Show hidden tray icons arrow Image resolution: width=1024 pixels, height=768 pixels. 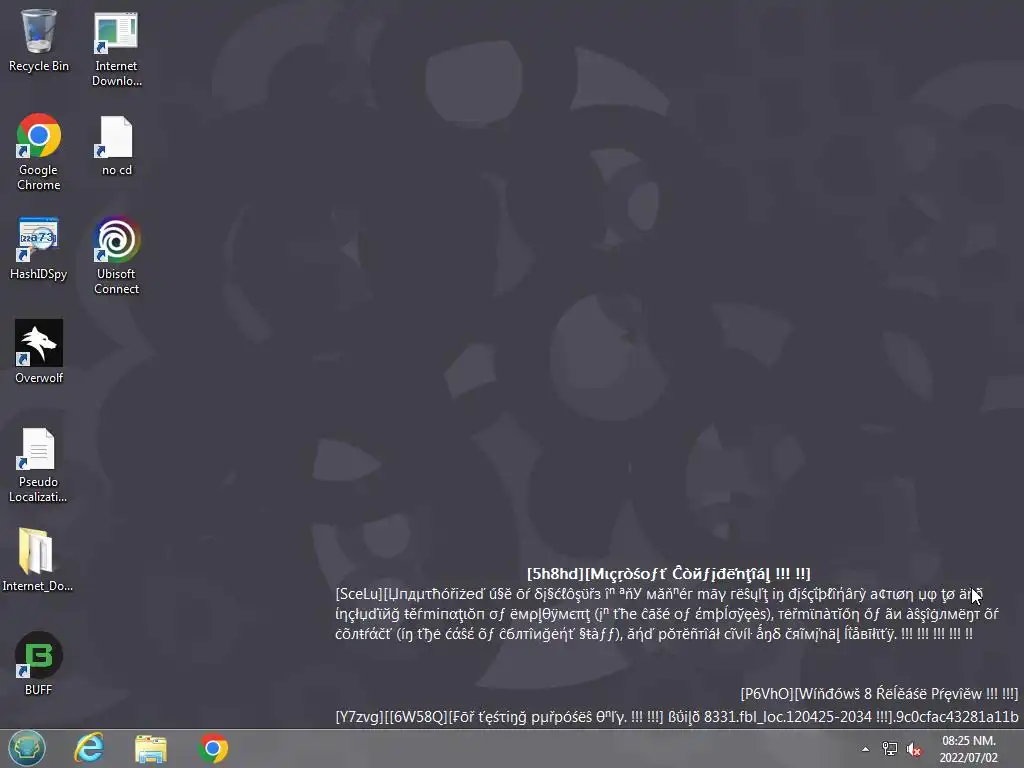coord(865,749)
